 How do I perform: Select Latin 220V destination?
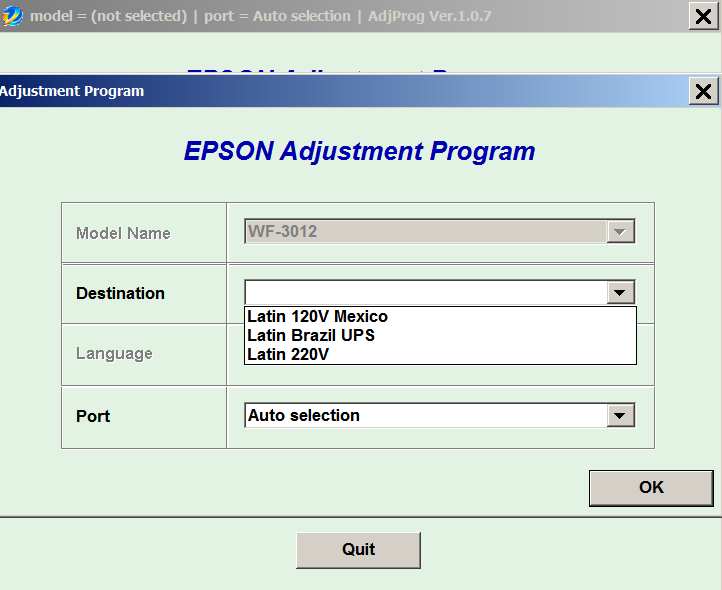(x=440, y=354)
